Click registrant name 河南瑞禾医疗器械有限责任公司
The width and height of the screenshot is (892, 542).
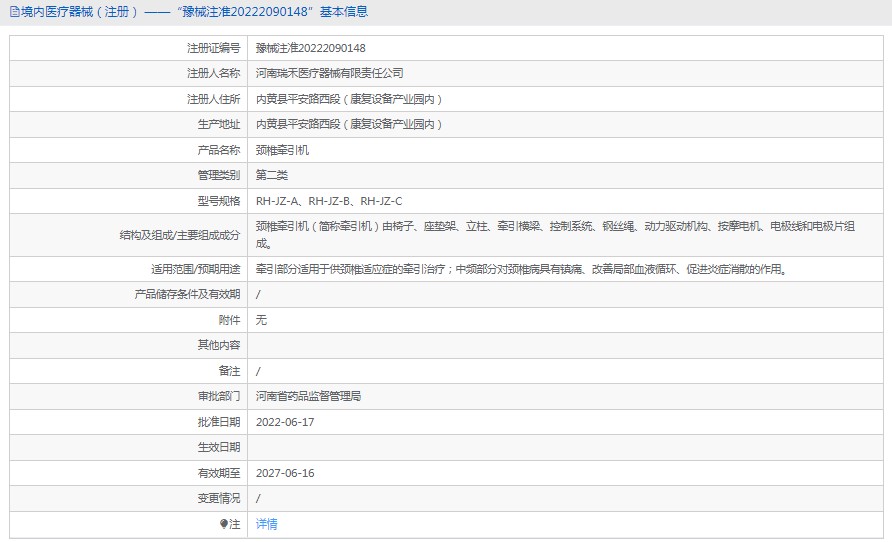click(x=329, y=73)
